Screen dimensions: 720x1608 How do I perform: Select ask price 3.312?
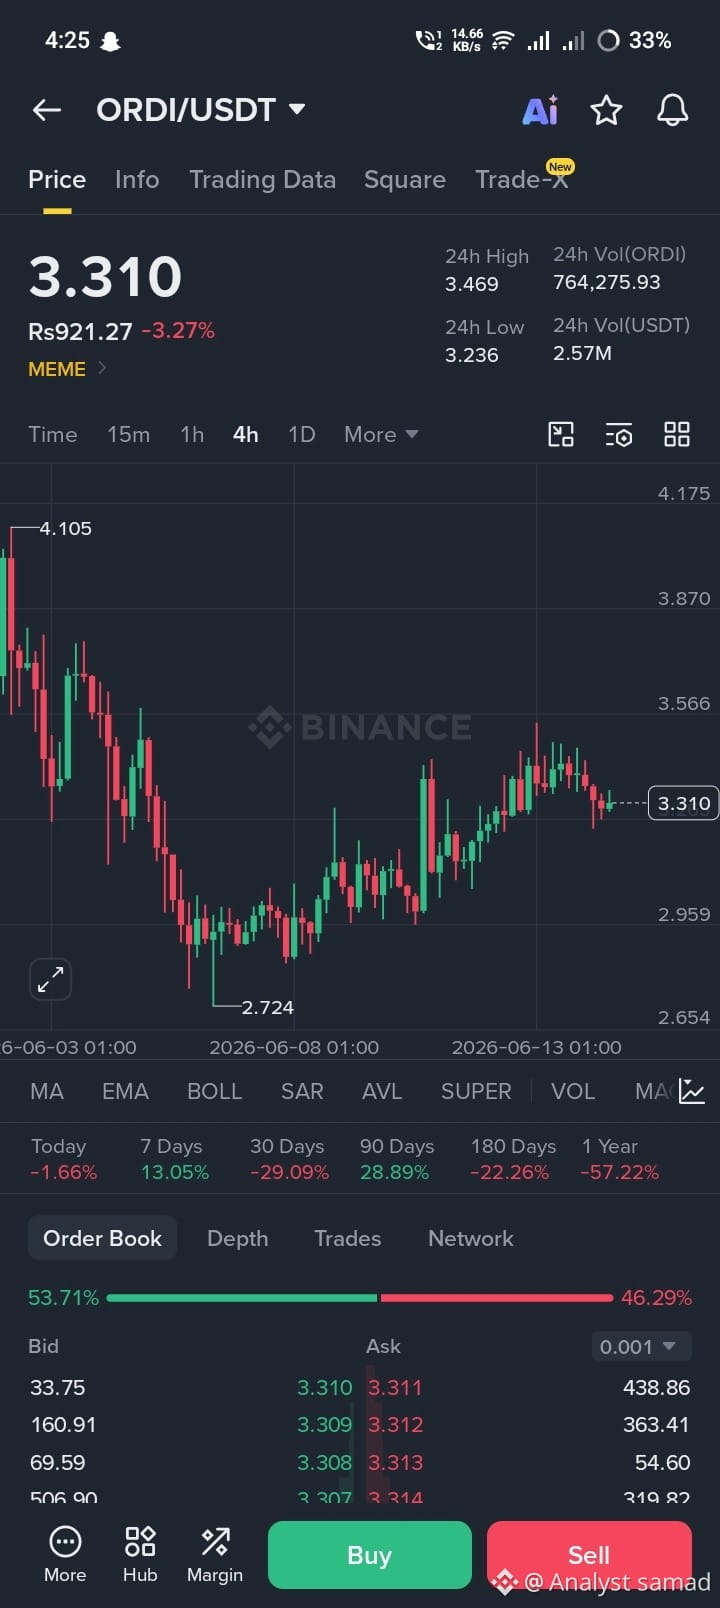tap(395, 1425)
